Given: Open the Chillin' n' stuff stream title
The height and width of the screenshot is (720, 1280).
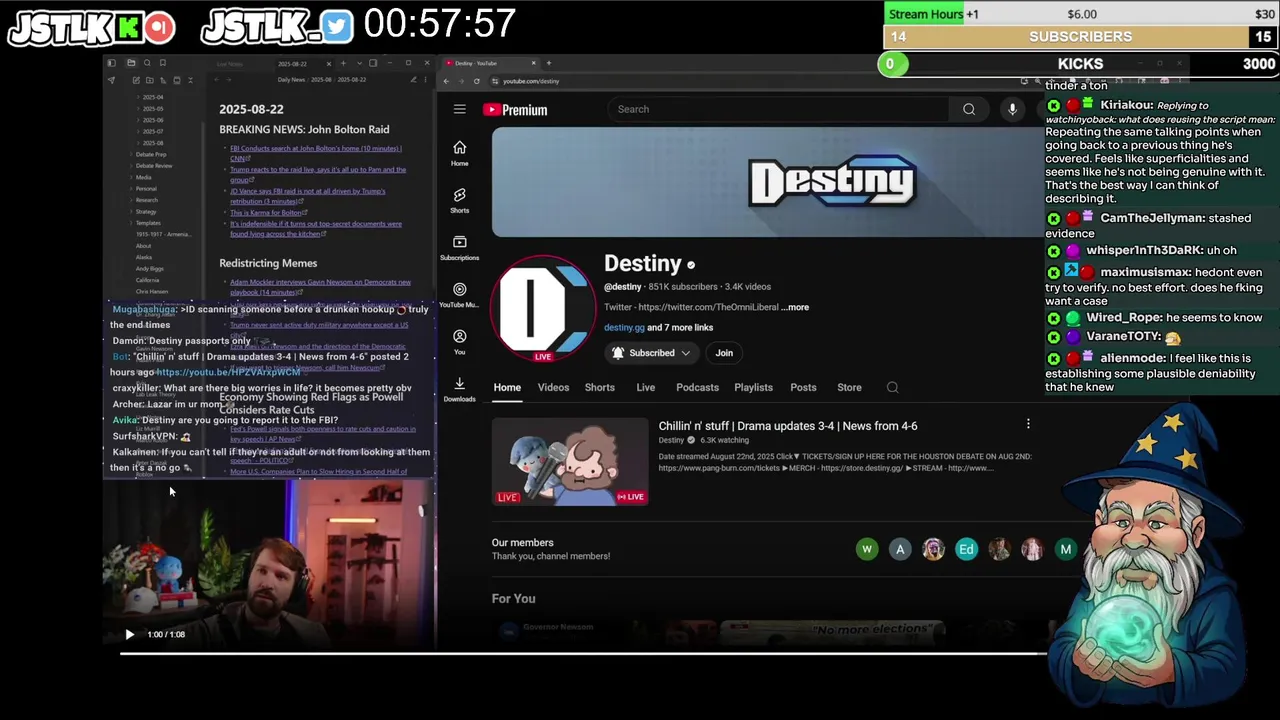Looking at the screenshot, I should coord(788,426).
